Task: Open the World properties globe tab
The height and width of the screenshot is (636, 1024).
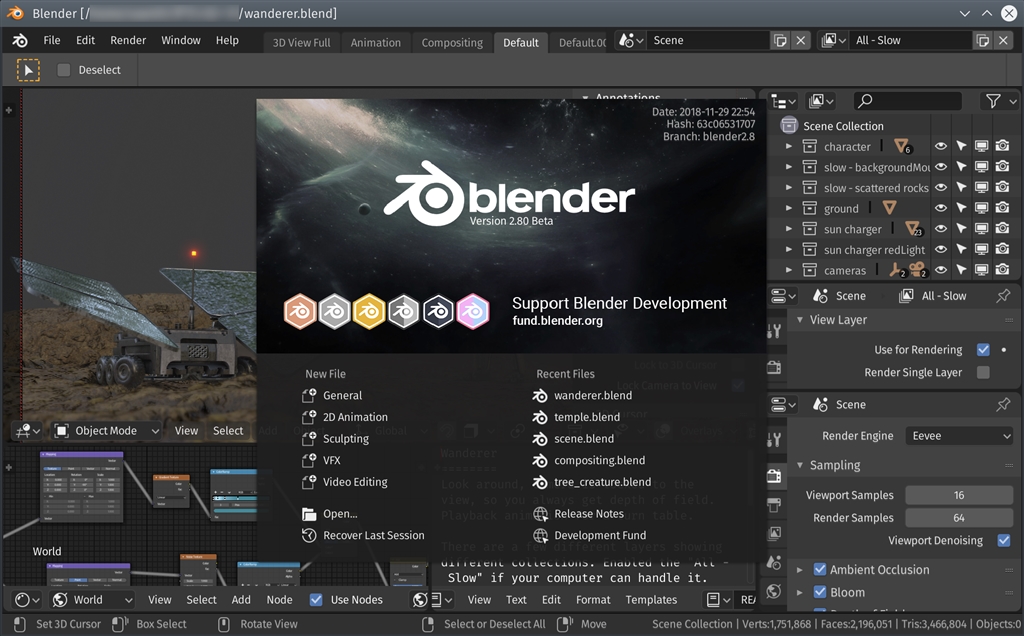Action: (774, 592)
